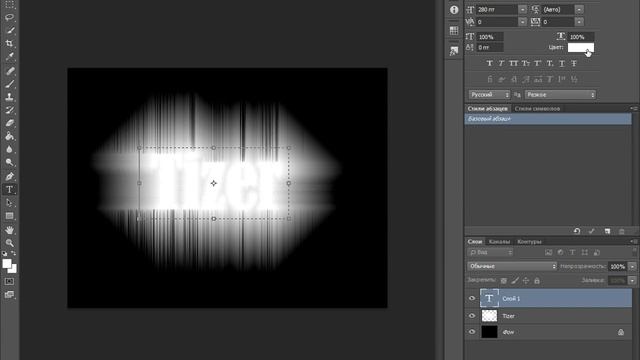Viewport: 640px width, 360px height.
Task: Open the Обычные blend mode dropdown
Action: tap(512, 266)
